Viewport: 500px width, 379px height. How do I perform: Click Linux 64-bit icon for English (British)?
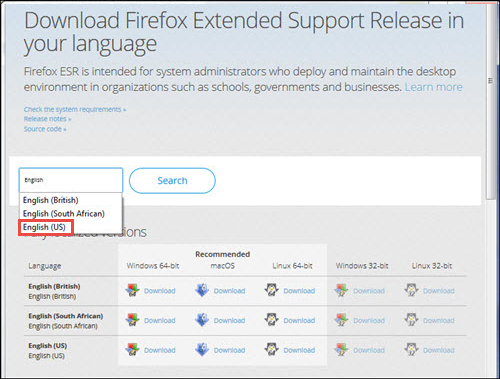point(272,290)
